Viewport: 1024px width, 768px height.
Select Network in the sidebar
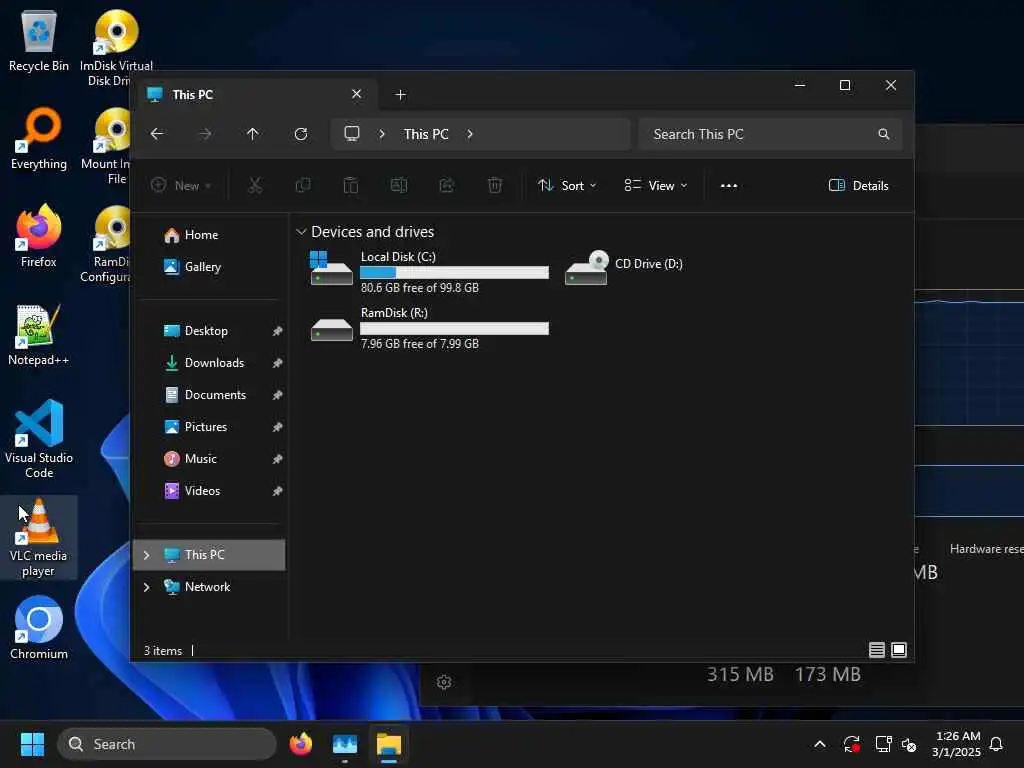[x=209, y=587]
